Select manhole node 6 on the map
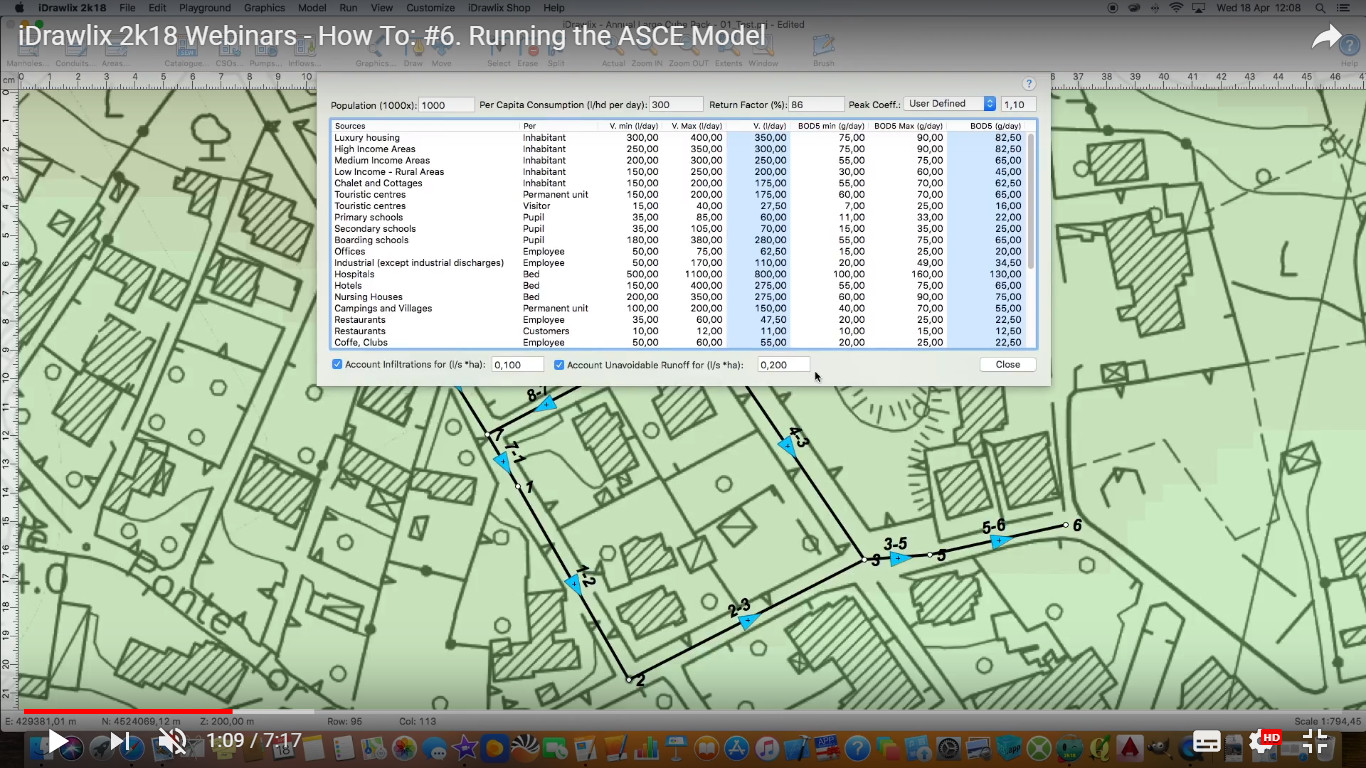Viewport: 1366px width, 768px height. (x=1066, y=525)
